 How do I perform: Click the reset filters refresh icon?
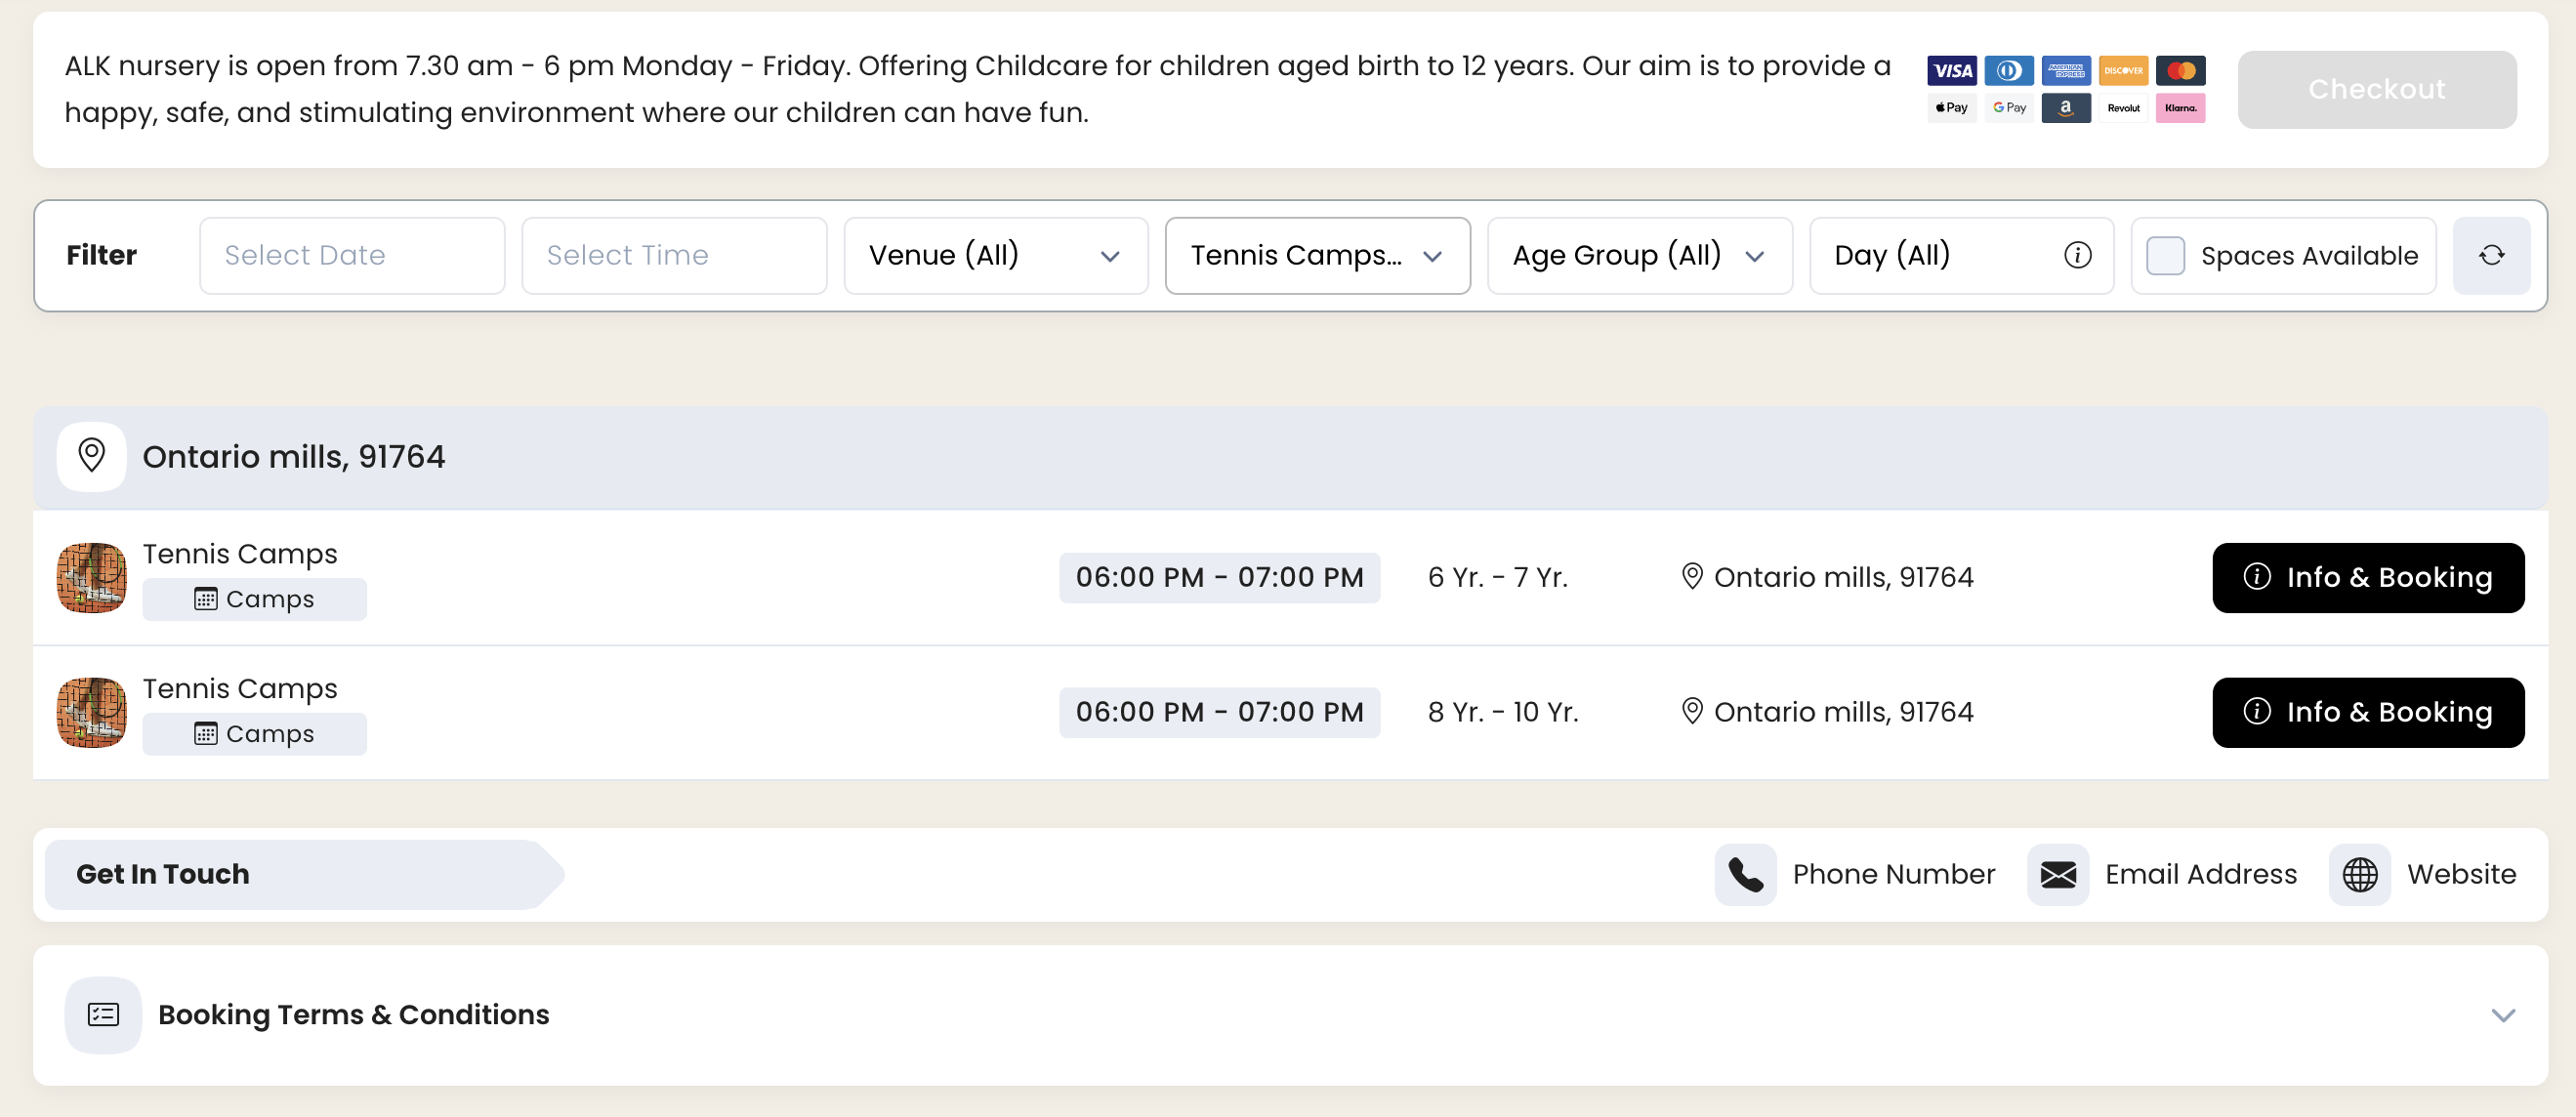coord(2491,255)
